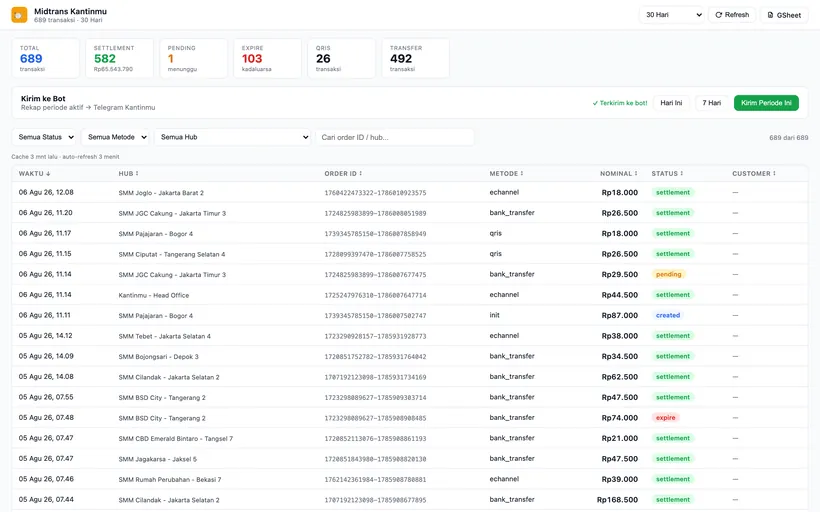Select hub SMM Joglo - Jakarta Barat 2
The height and width of the screenshot is (512, 820).
(x=161, y=193)
